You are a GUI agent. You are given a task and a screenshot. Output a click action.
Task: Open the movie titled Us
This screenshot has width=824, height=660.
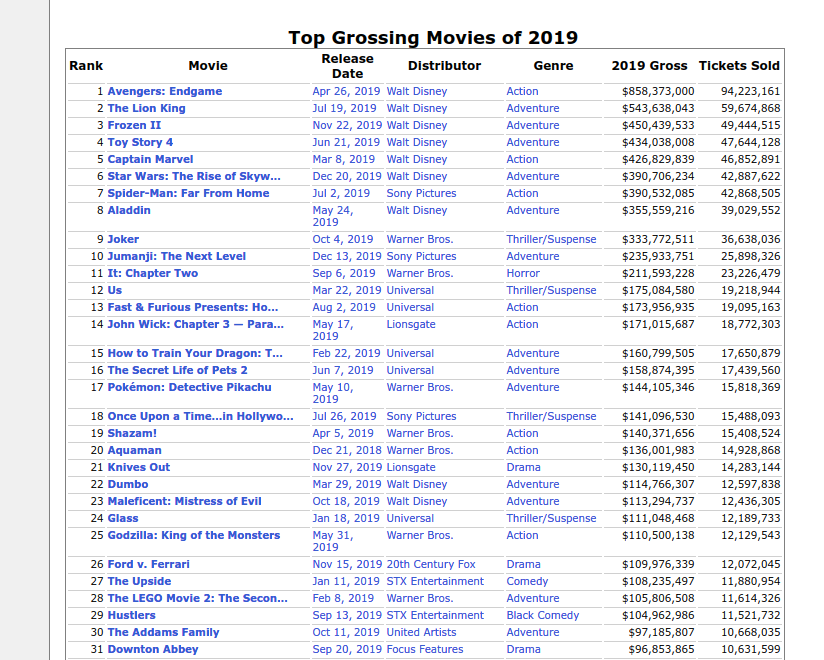click(115, 290)
